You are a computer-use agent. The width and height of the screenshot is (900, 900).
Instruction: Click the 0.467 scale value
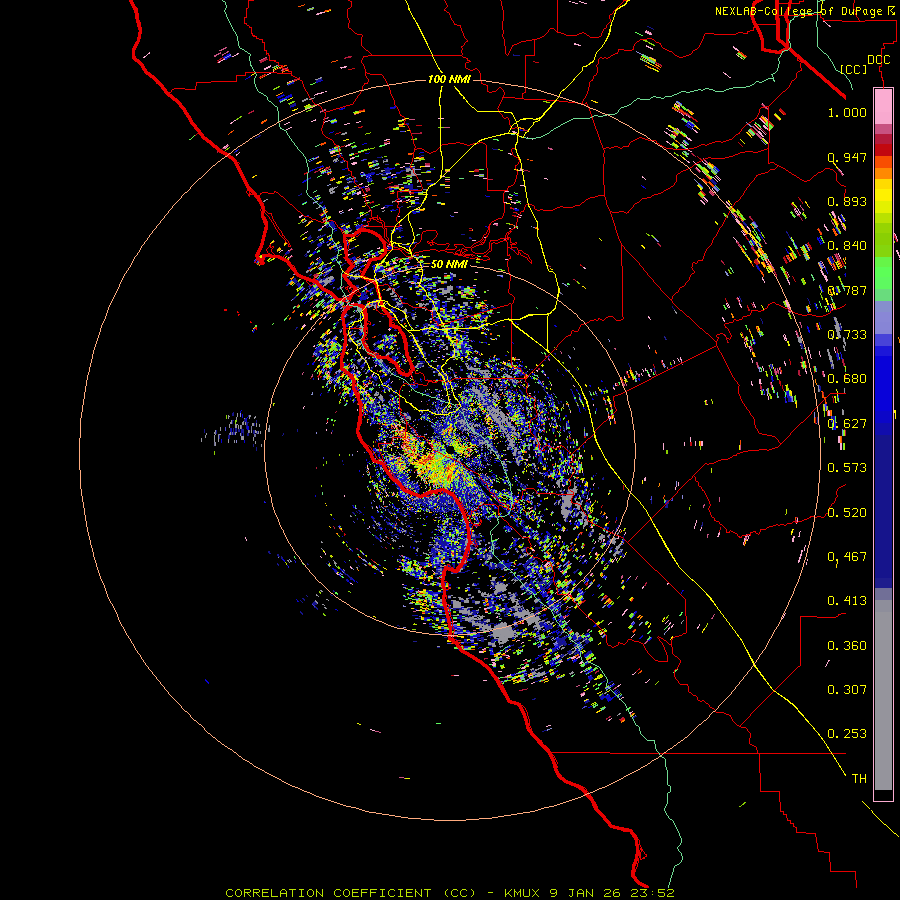point(847,556)
